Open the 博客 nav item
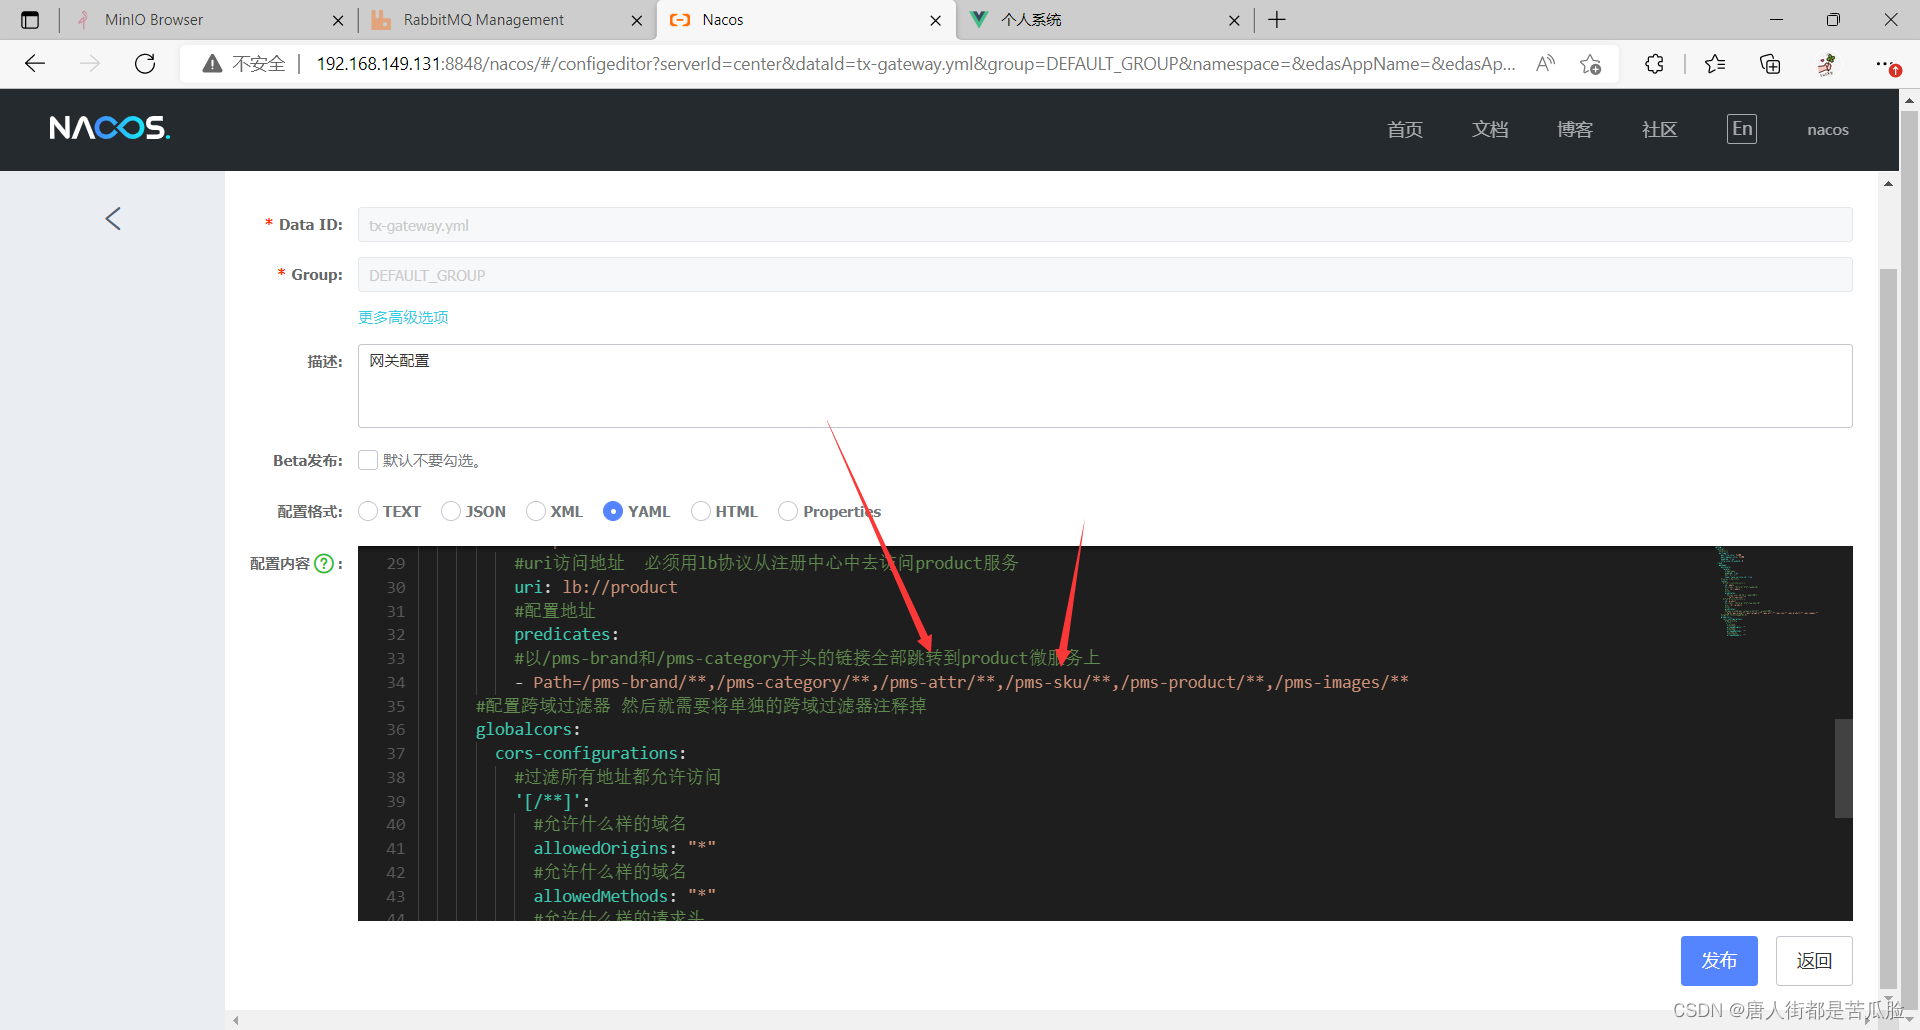 (x=1575, y=129)
